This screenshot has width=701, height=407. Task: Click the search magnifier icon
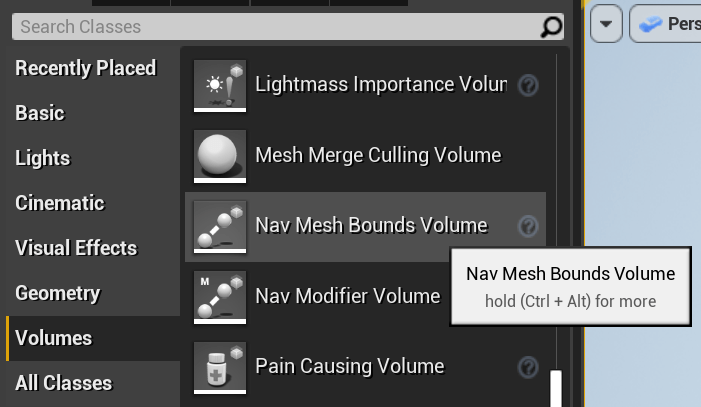point(551,27)
